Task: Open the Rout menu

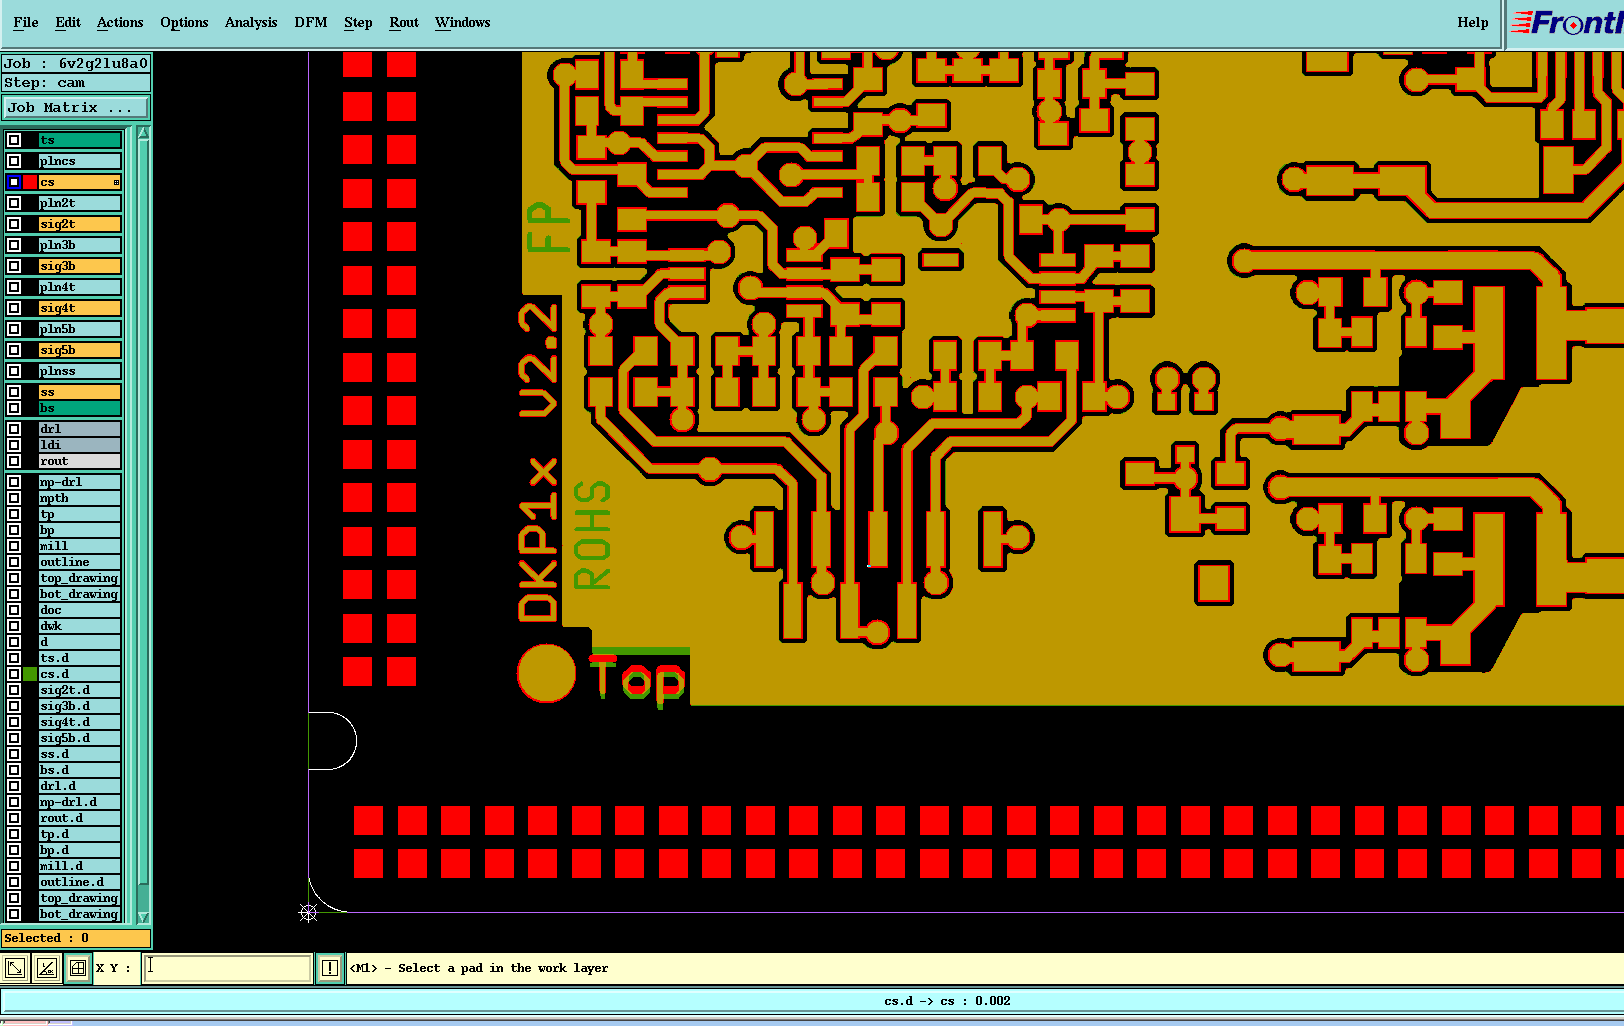Action: 404,22
